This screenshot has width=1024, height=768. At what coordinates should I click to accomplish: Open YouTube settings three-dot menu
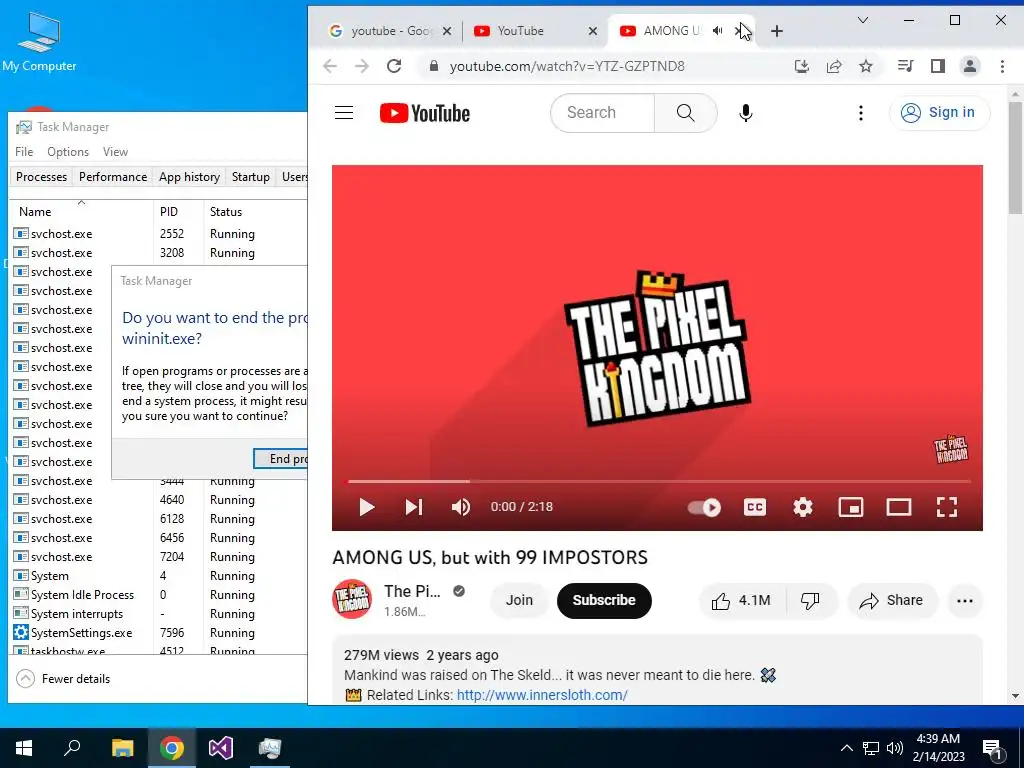861,113
